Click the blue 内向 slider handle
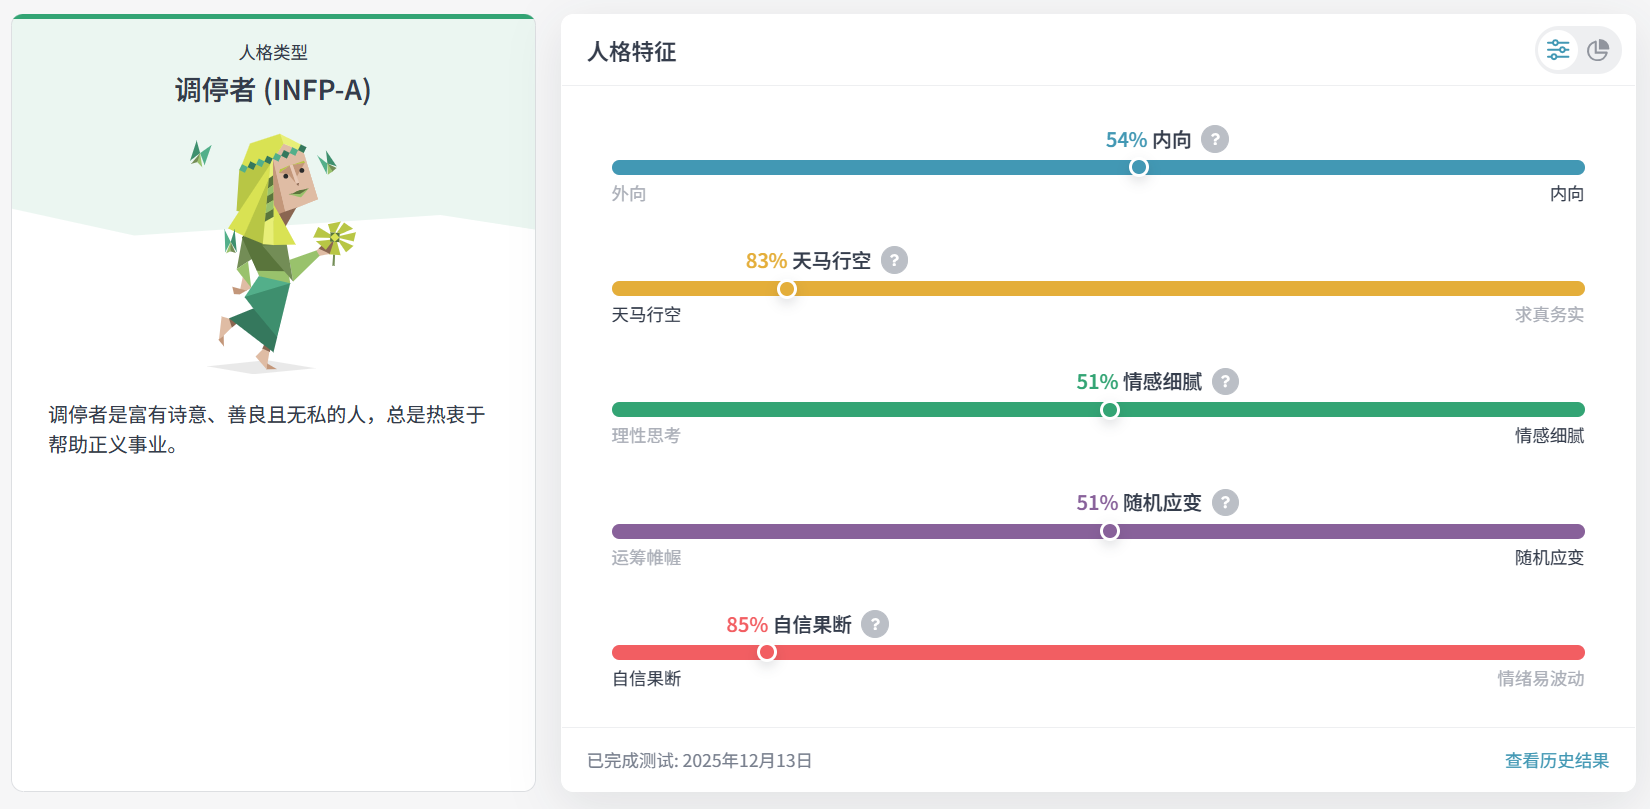1650x809 pixels. 1139,167
